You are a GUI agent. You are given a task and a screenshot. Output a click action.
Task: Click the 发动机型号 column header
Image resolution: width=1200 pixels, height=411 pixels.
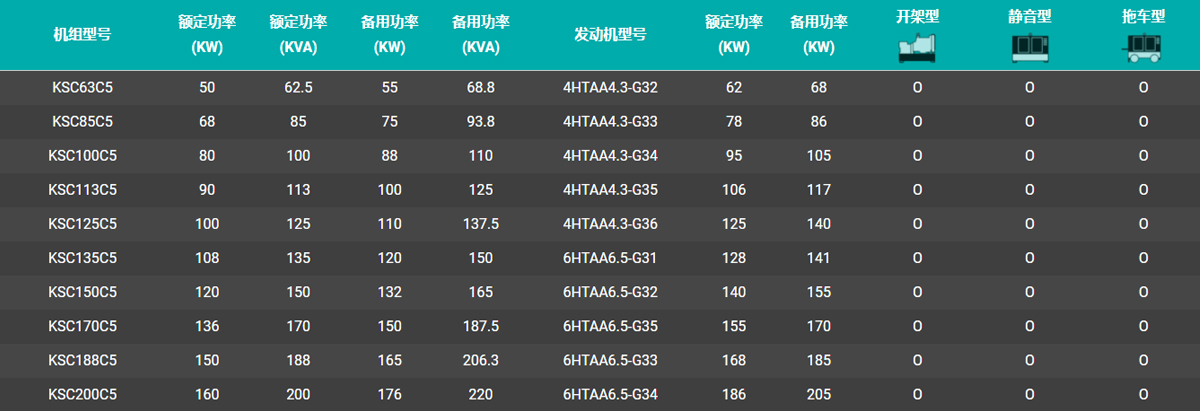click(x=610, y=33)
